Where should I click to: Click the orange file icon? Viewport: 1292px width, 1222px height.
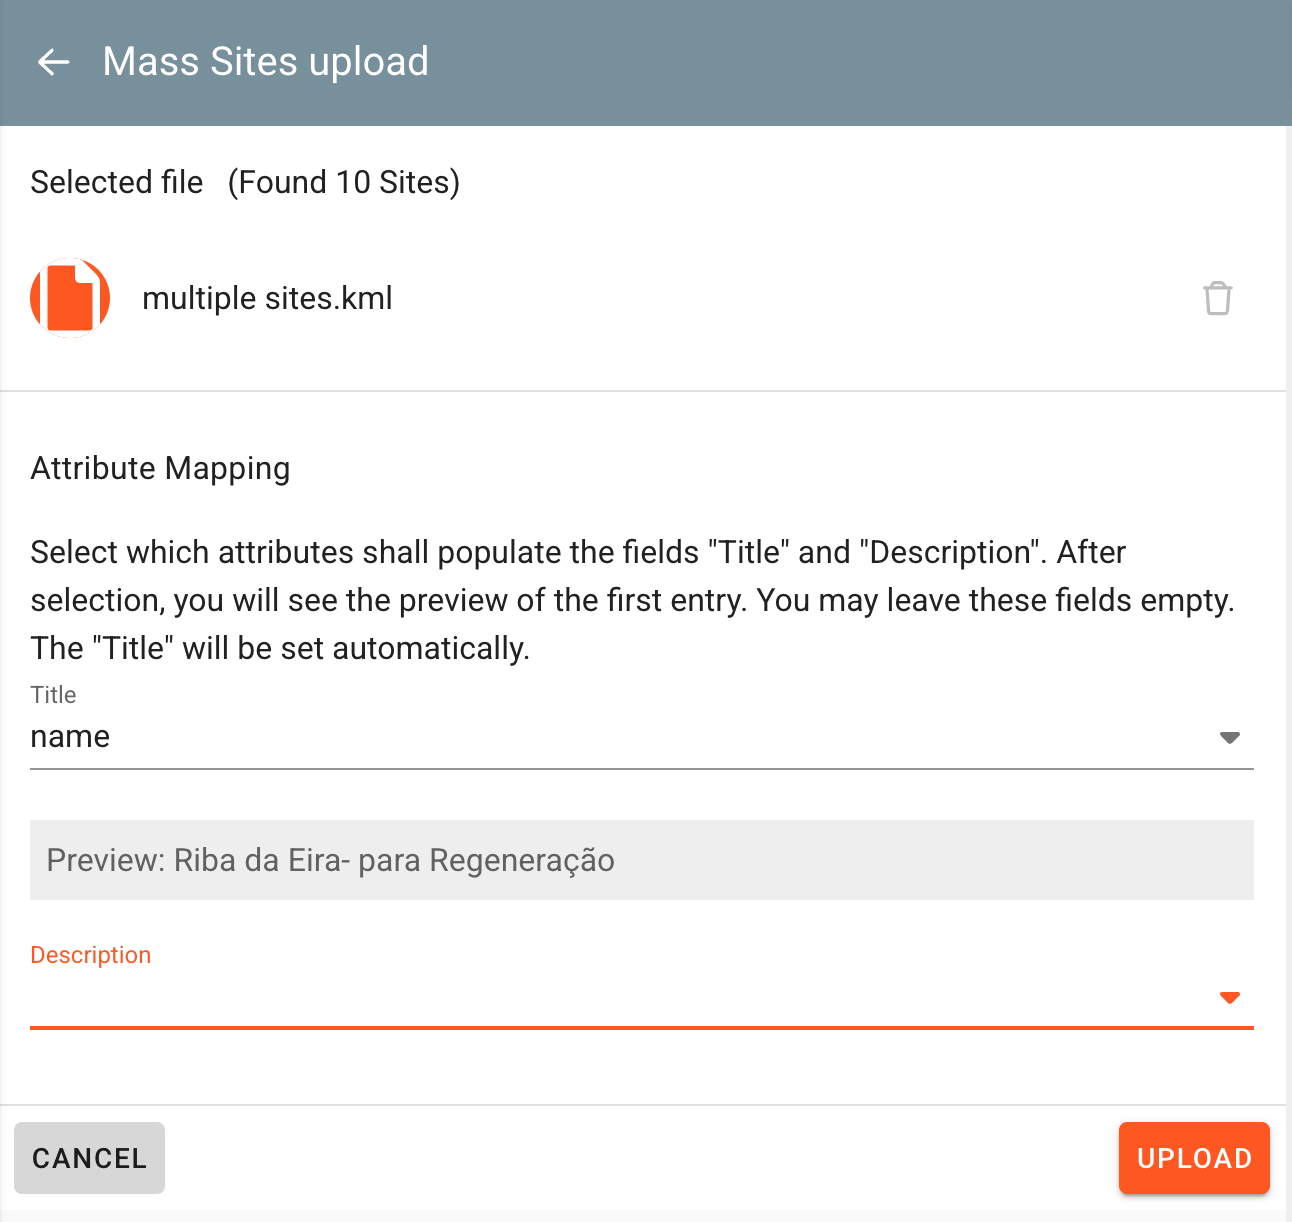tap(70, 297)
